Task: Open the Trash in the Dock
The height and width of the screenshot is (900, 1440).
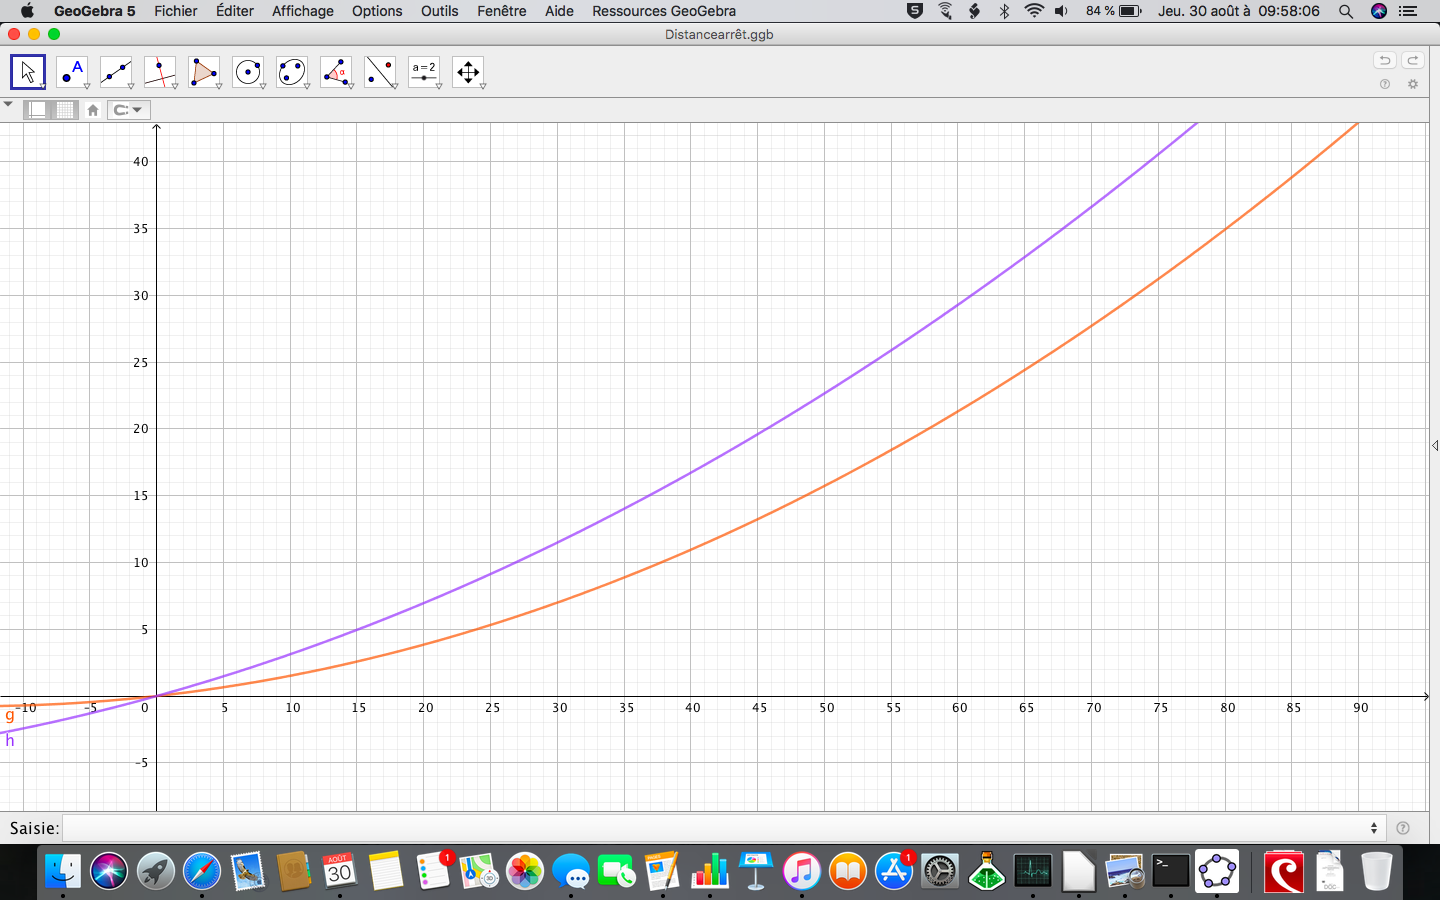Action: pyautogui.click(x=1377, y=871)
